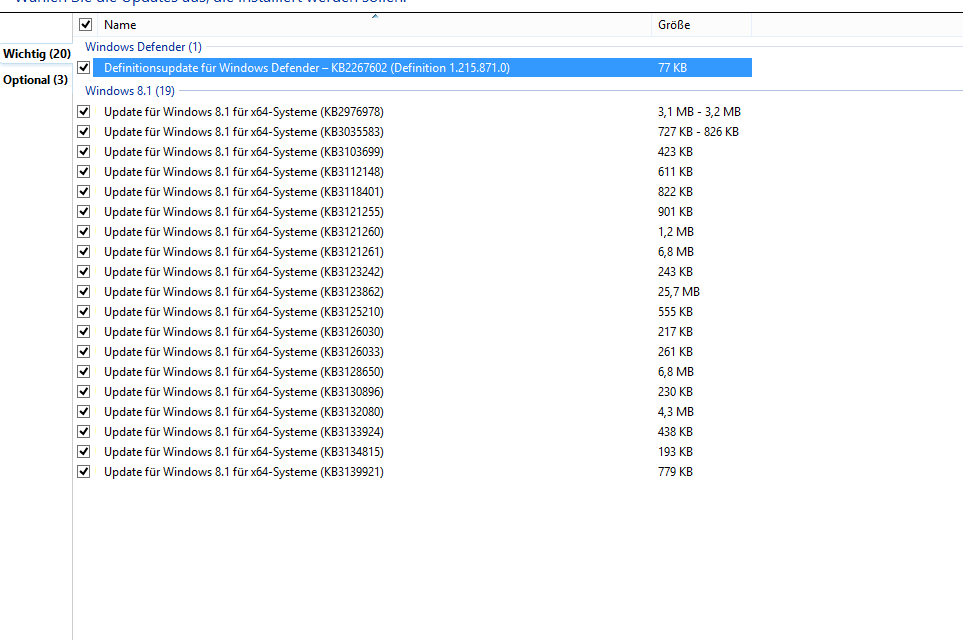Select the 25,7 MB size value
Image resolution: width=963 pixels, height=640 pixels.
click(x=679, y=291)
